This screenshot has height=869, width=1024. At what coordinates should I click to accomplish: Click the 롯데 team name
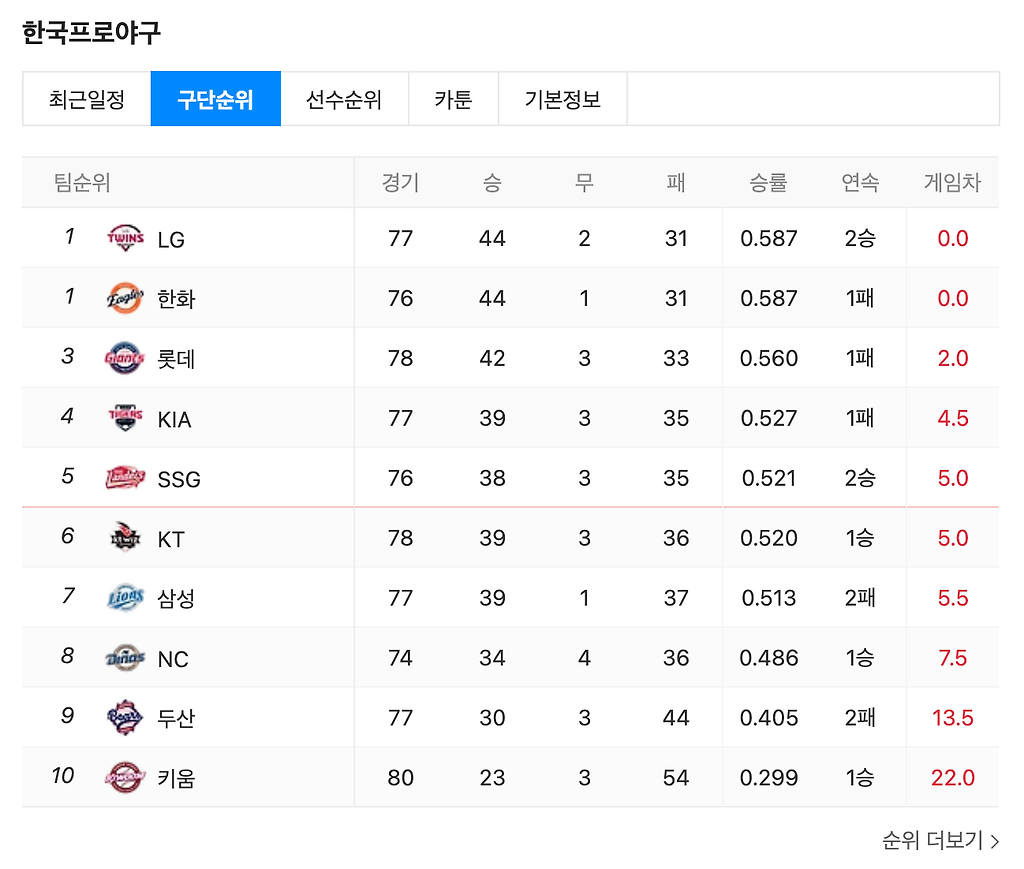click(176, 359)
